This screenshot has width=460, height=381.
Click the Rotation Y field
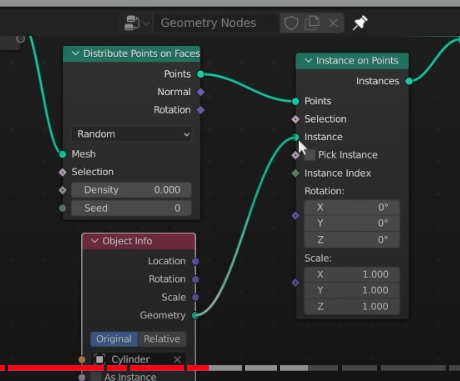[352, 223]
